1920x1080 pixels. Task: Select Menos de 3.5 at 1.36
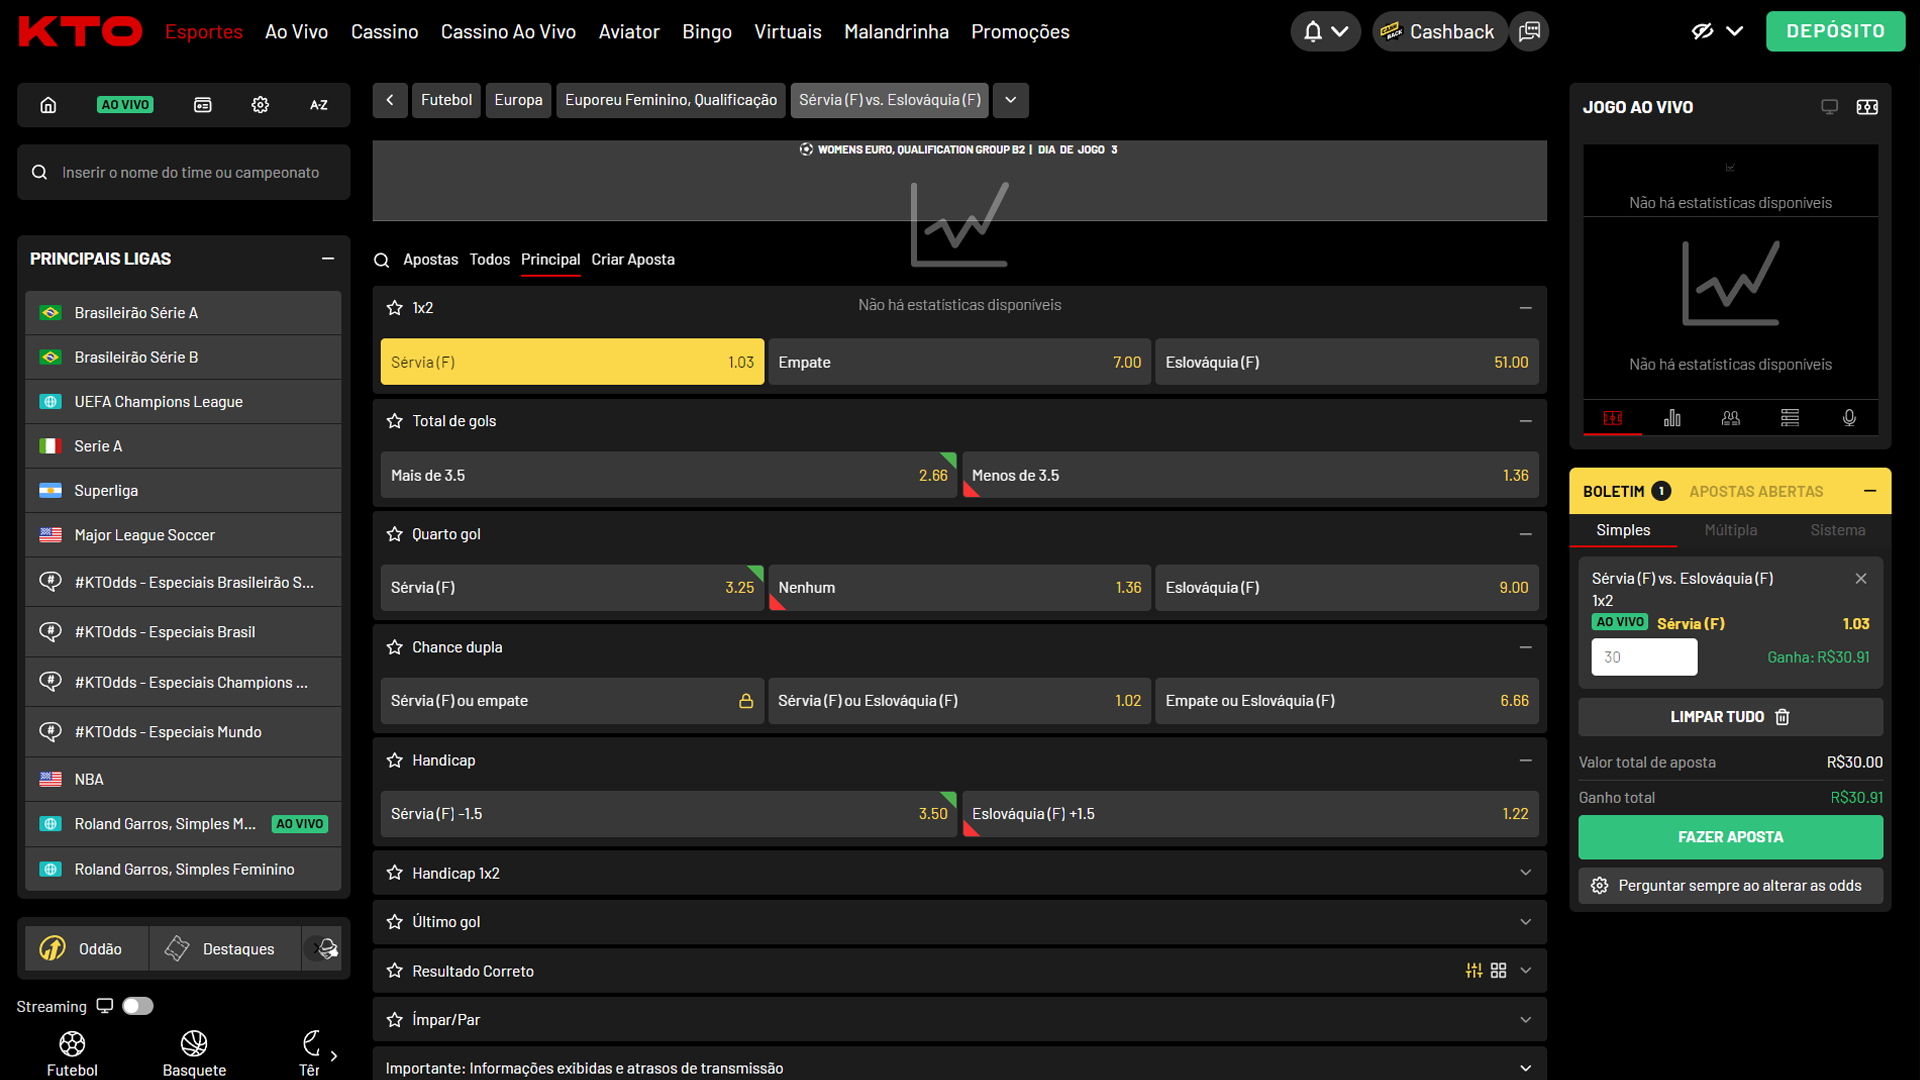pos(1250,475)
